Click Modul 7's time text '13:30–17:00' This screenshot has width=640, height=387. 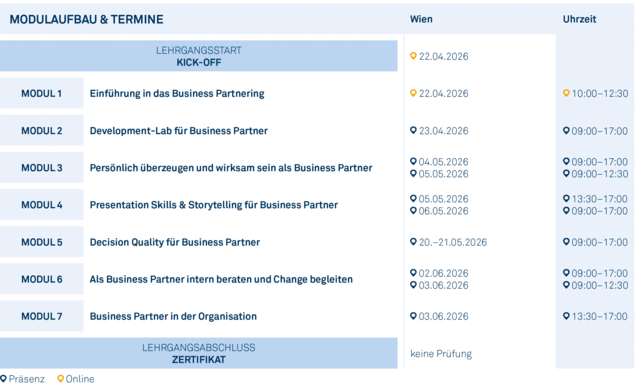[600, 316]
